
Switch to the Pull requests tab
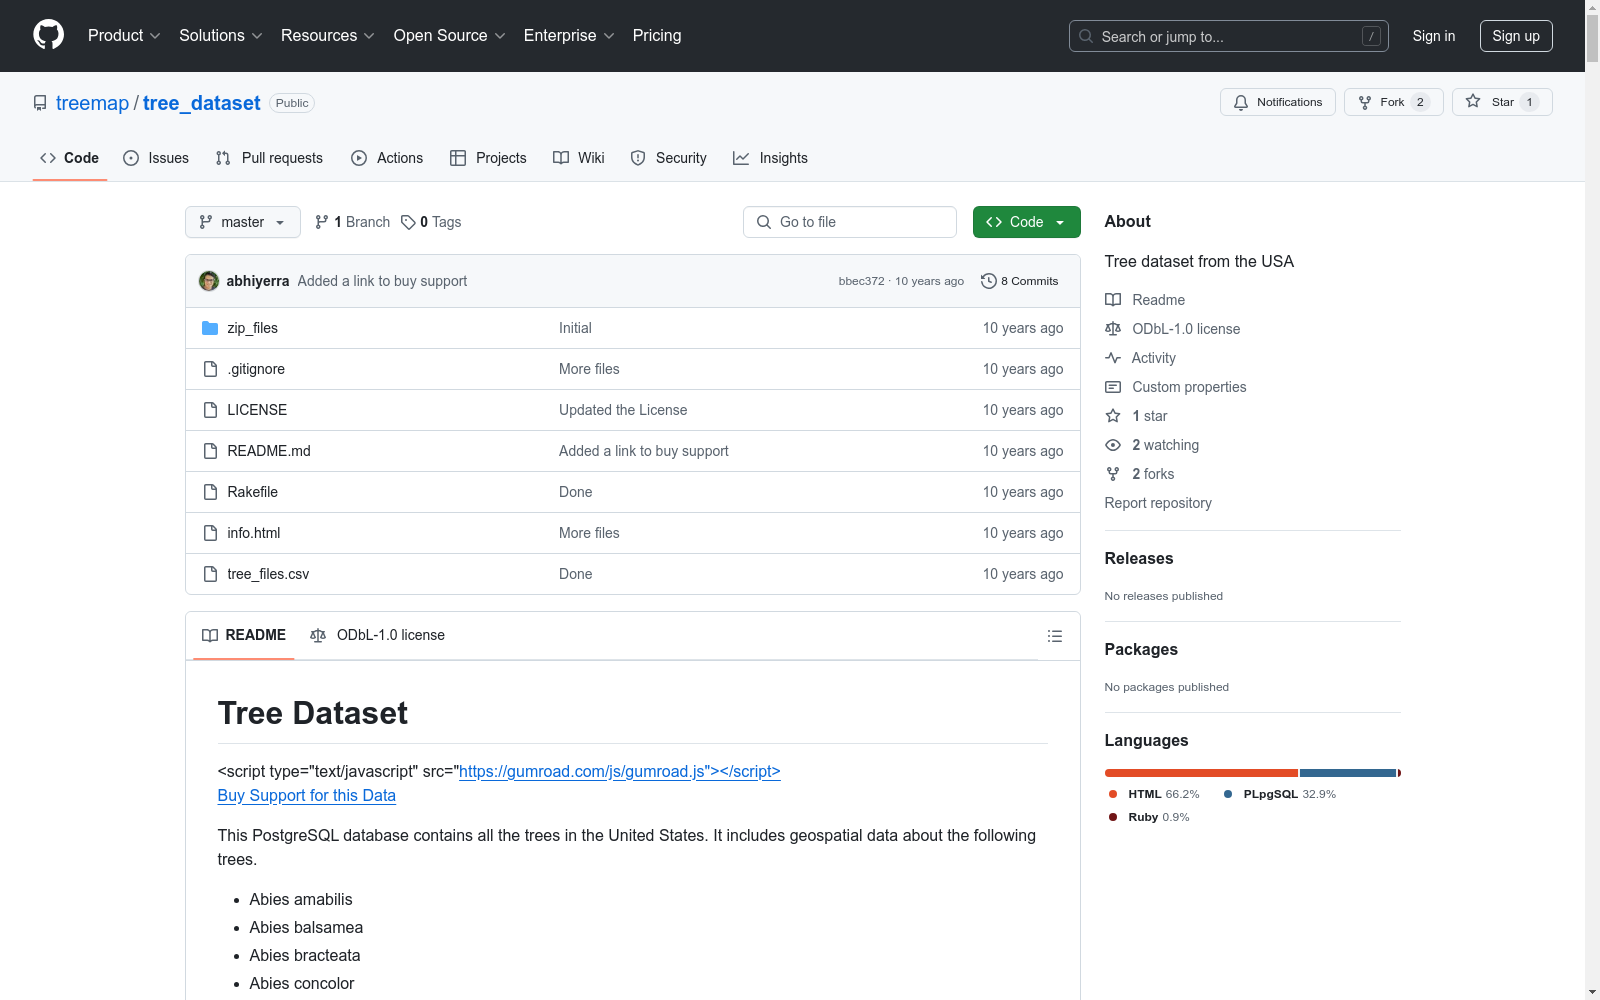click(269, 158)
